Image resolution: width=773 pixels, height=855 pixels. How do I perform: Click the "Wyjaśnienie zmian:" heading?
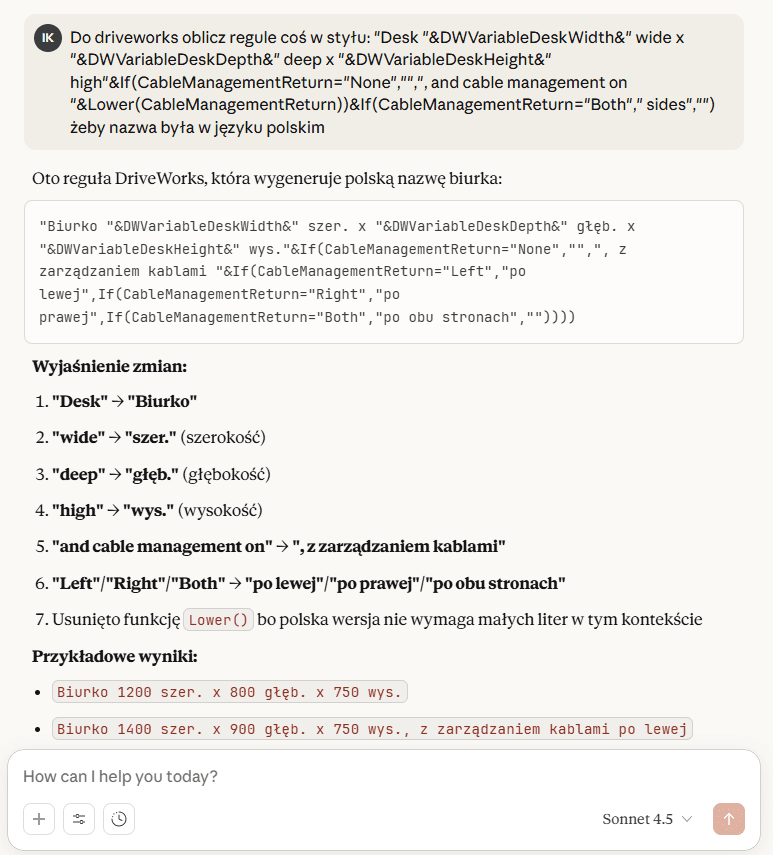109,366
